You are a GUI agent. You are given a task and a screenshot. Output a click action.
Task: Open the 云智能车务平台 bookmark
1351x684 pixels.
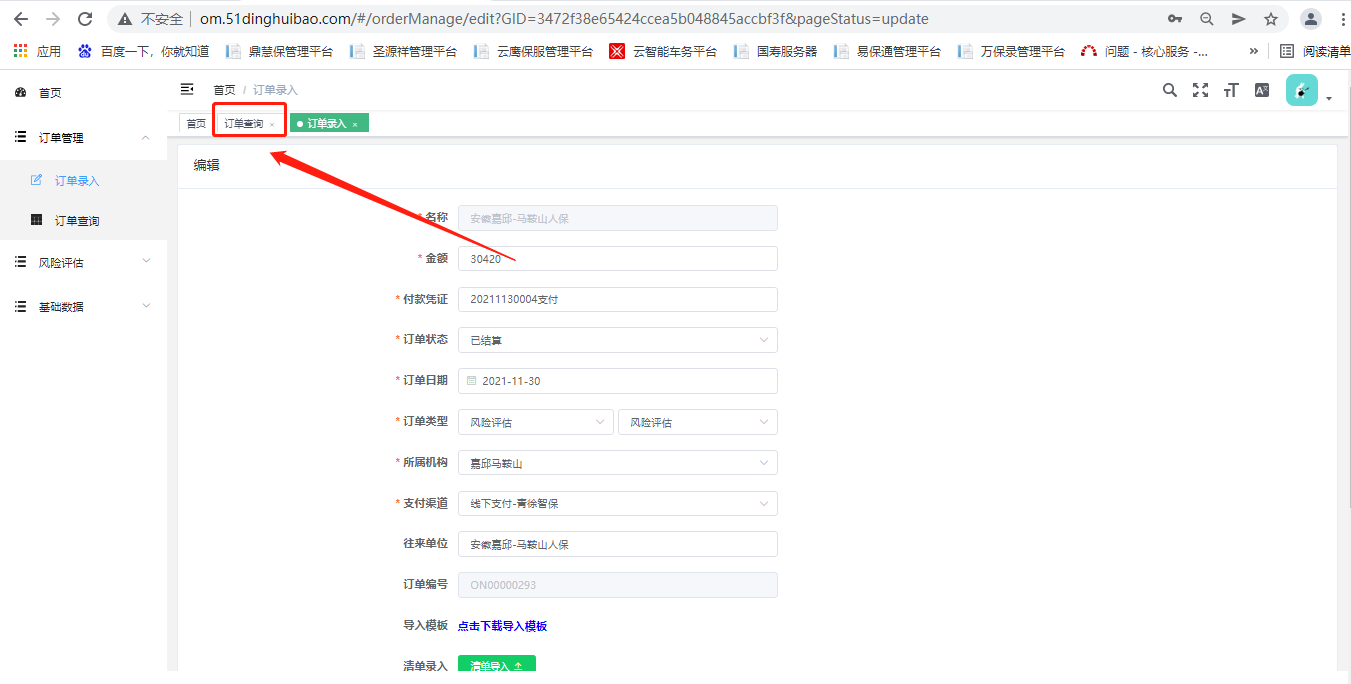click(663, 51)
